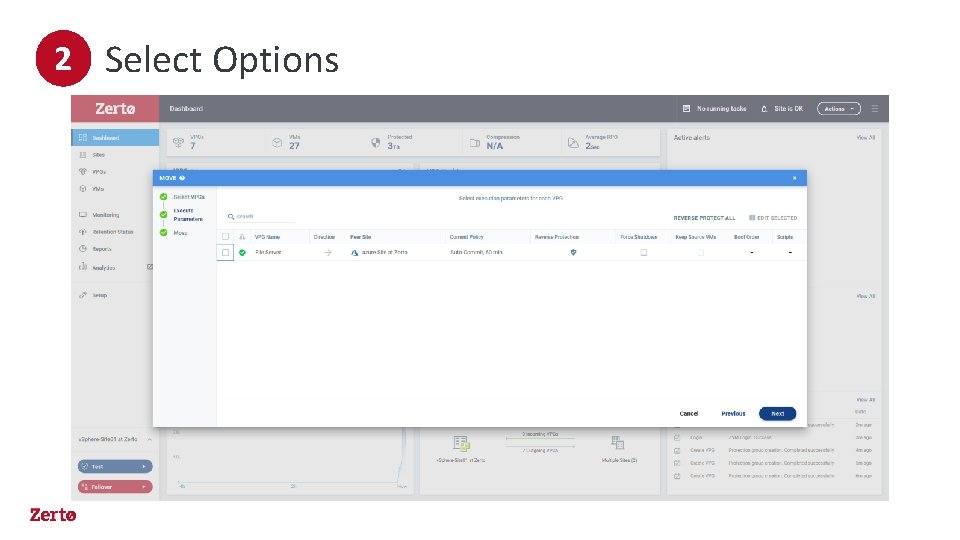Click the Dashboard sidebar icon
Viewport: 960px width, 540px height.
(83, 138)
